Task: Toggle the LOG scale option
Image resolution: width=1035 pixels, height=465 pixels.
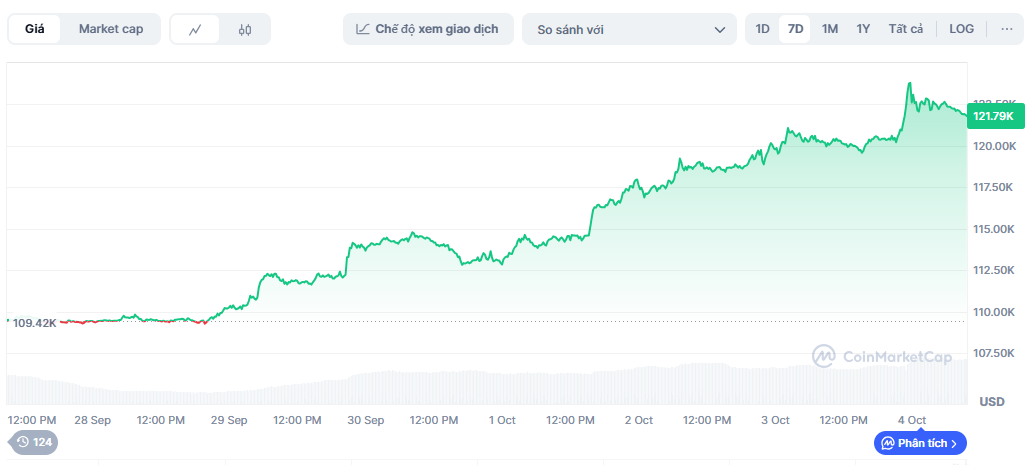Action: [961, 29]
